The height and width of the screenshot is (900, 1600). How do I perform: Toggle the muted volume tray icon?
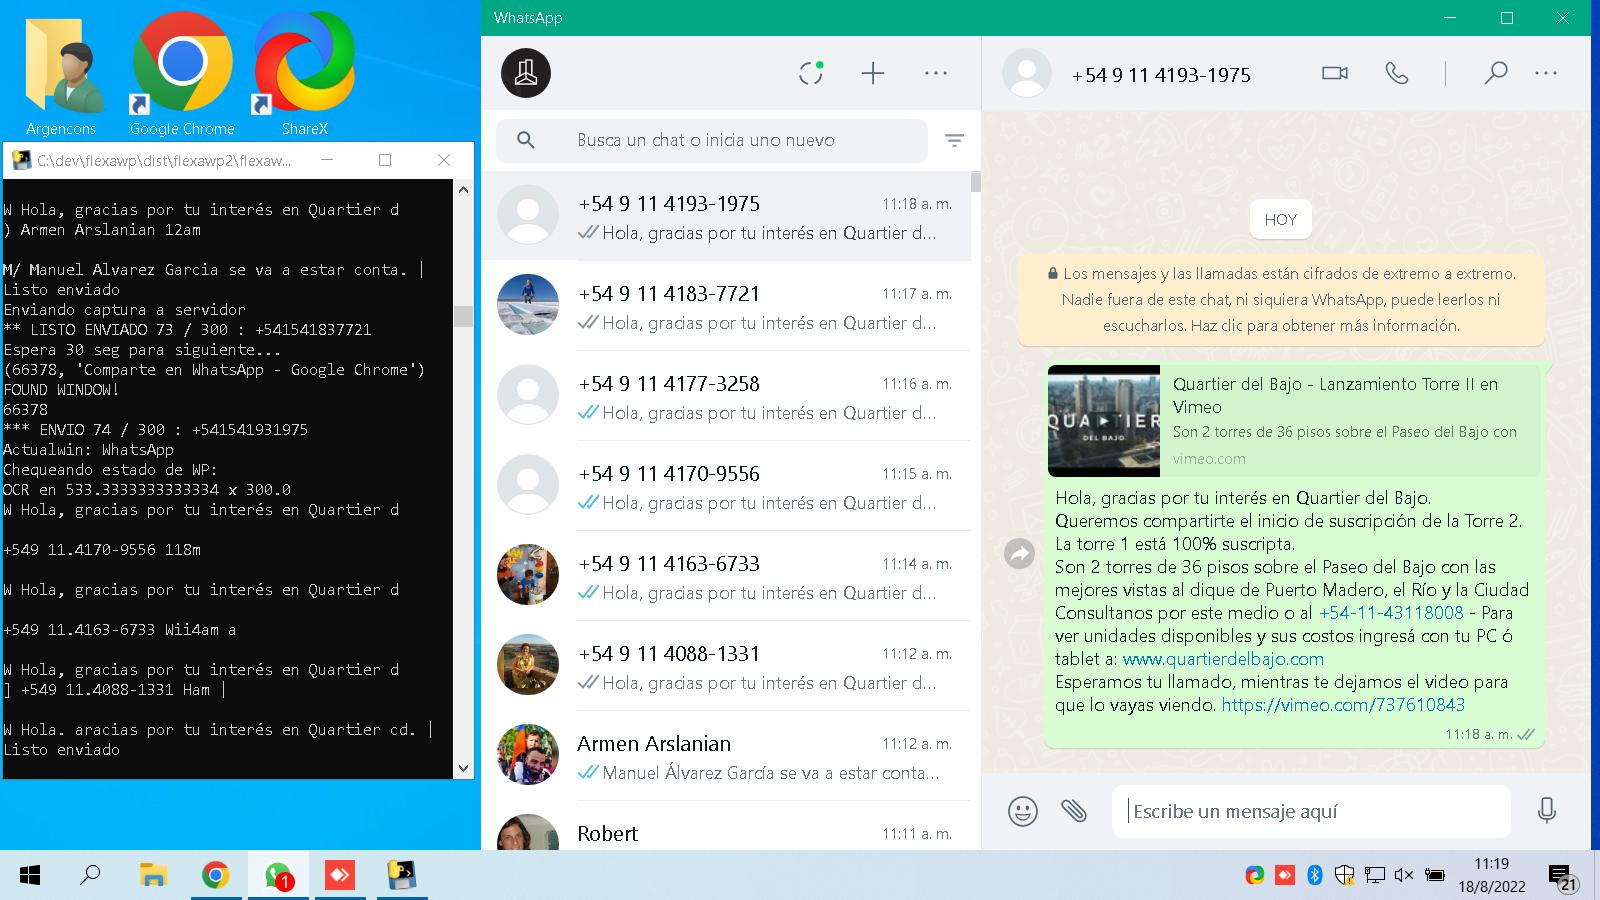pos(1404,875)
